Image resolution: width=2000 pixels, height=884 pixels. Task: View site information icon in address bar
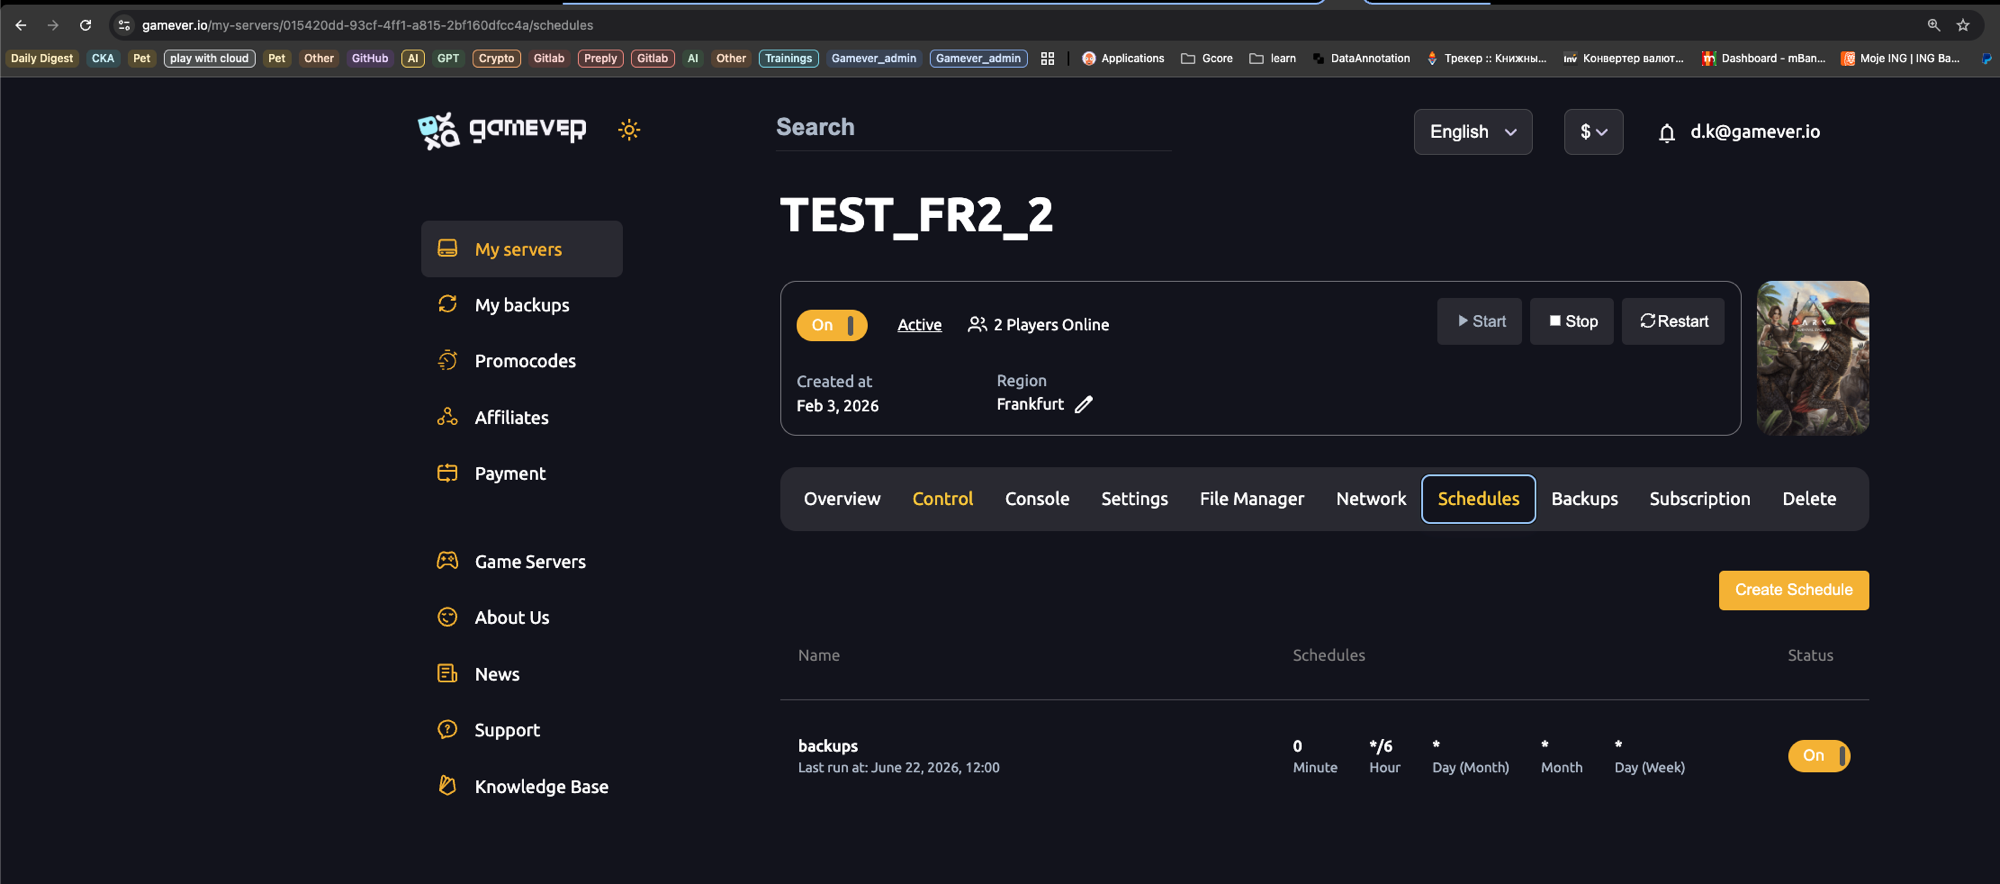point(124,25)
